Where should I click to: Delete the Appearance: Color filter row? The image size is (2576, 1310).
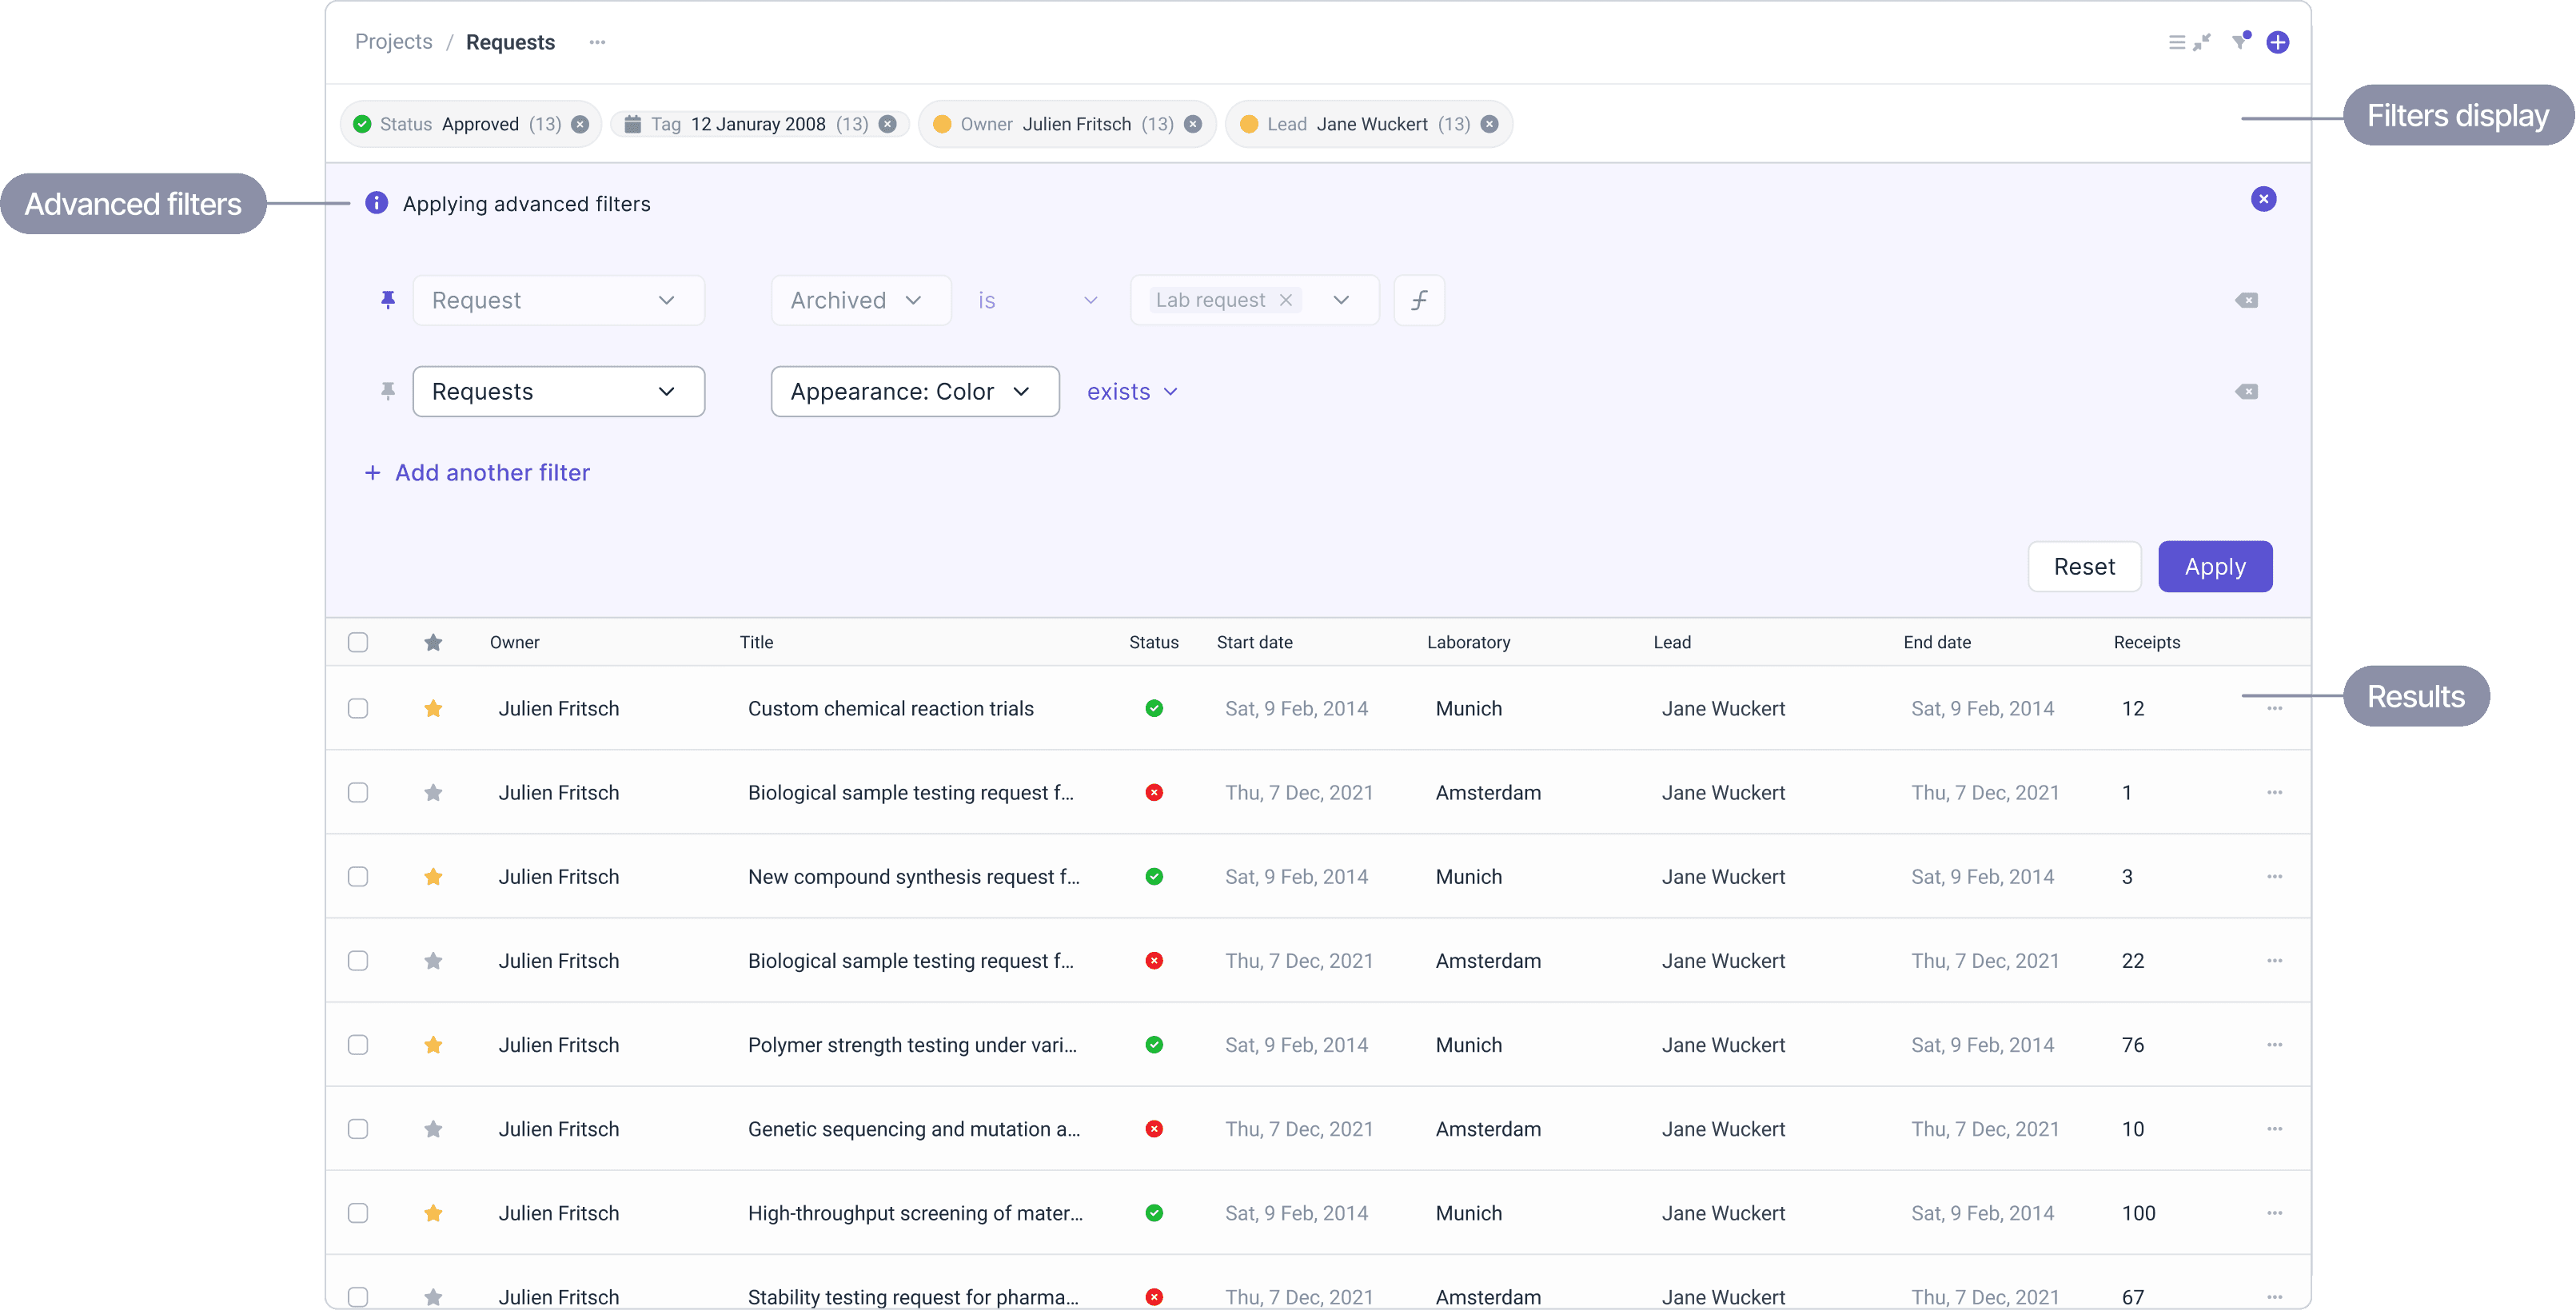[2246, 391]
